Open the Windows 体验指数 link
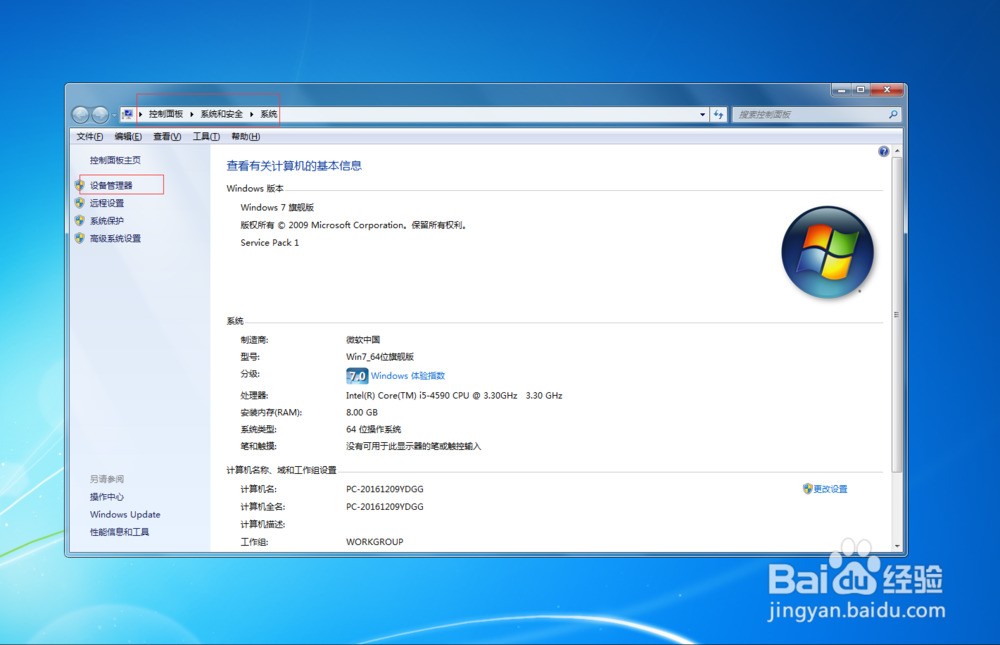This screenshot has height=645, width=1000. (x=408, y=376)
